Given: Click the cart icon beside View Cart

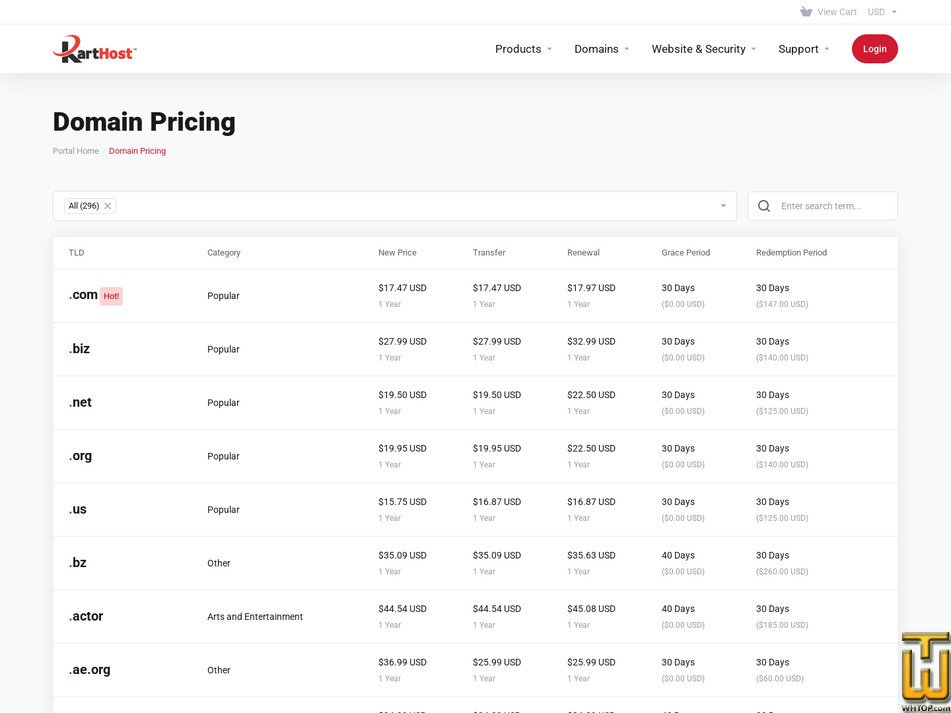Looking at the screenshot, I should (806, 12).
